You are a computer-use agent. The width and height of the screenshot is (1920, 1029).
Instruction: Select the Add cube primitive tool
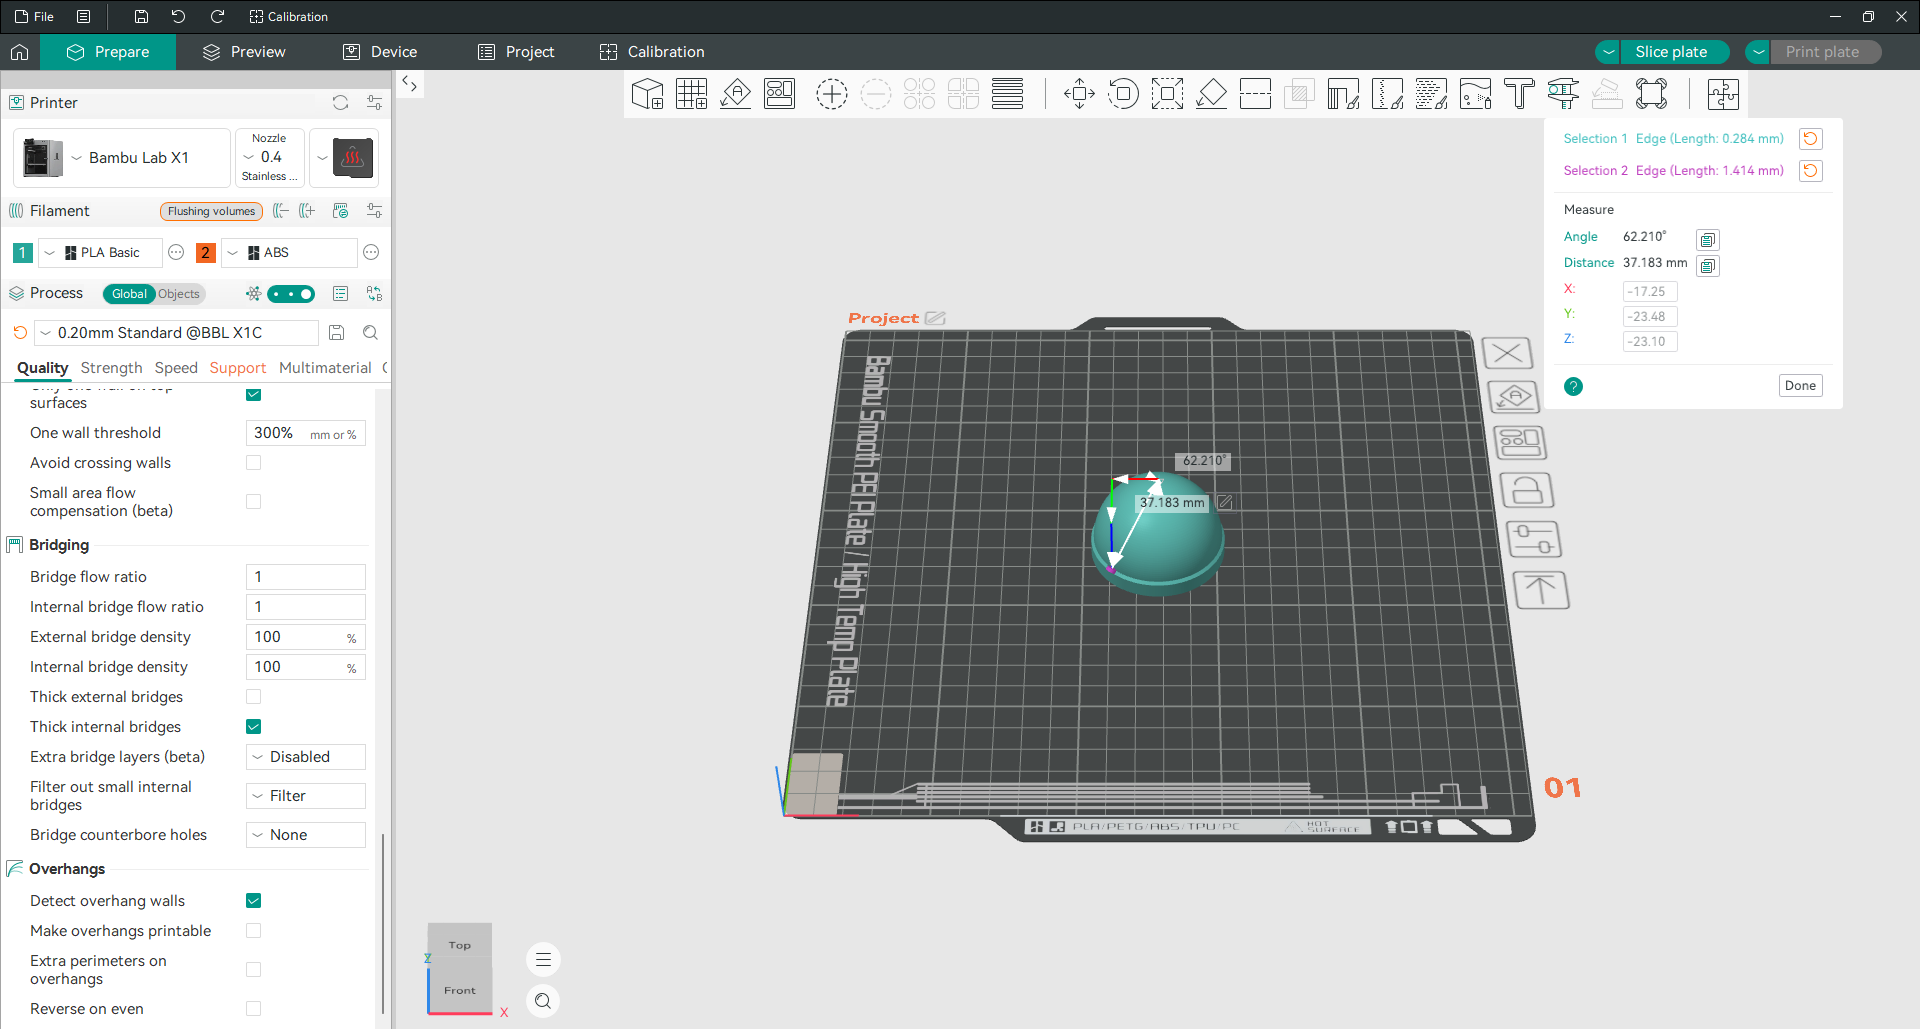click(x=647, y=94)
